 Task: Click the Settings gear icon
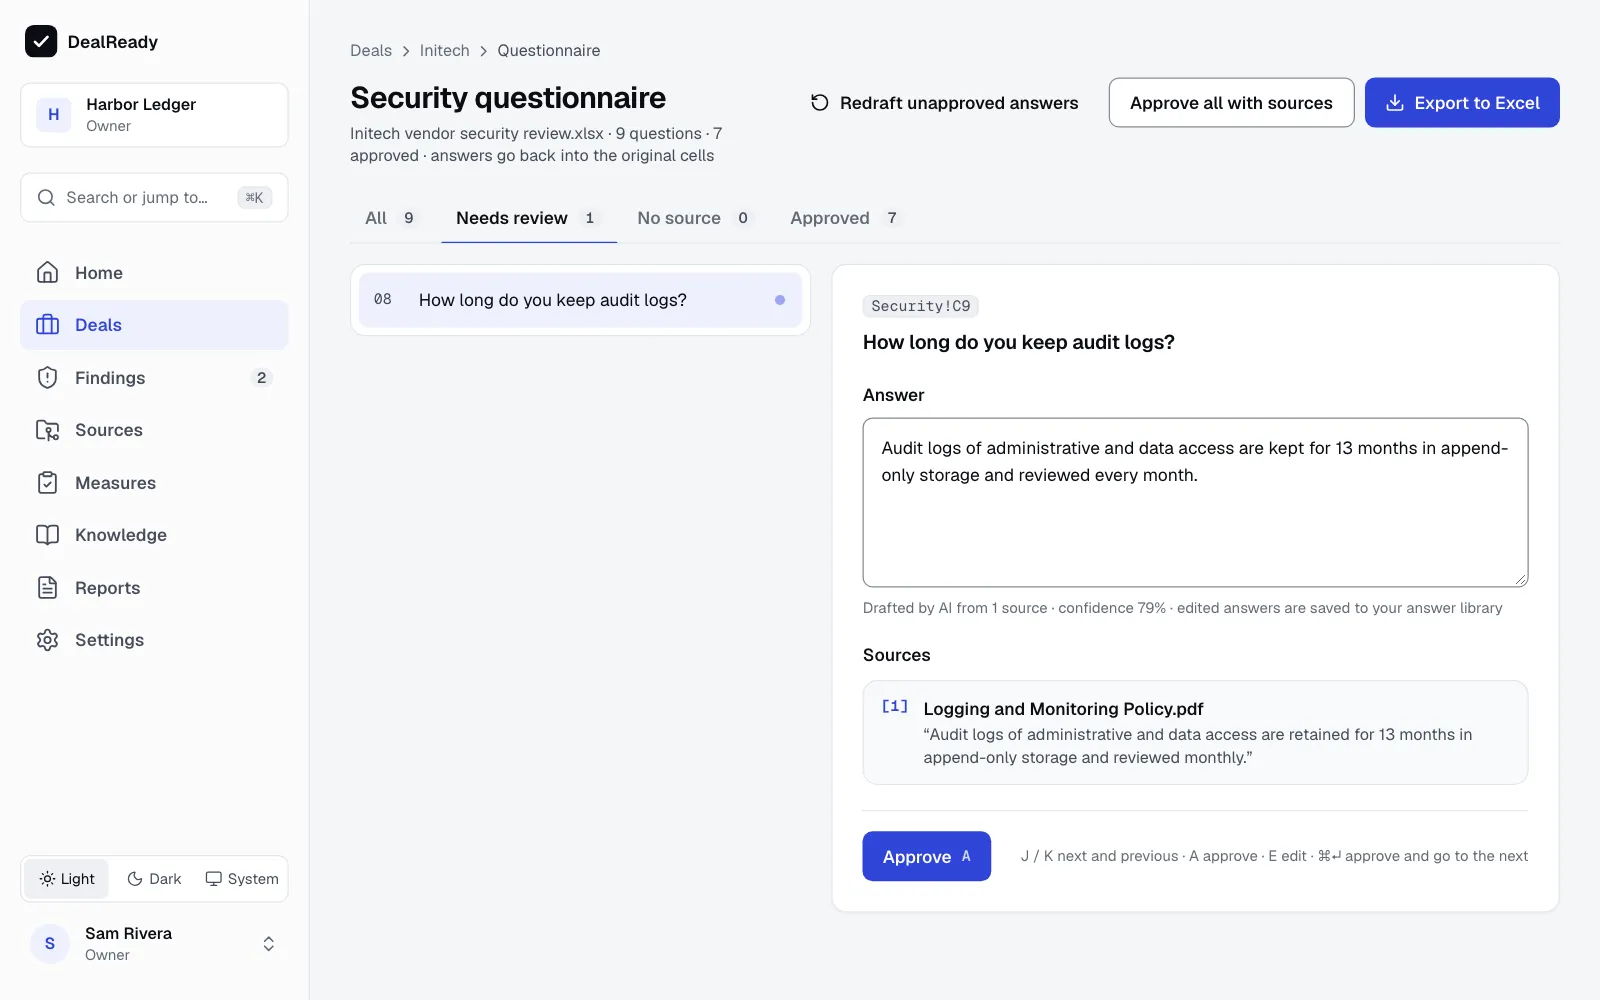pos(47,640)
